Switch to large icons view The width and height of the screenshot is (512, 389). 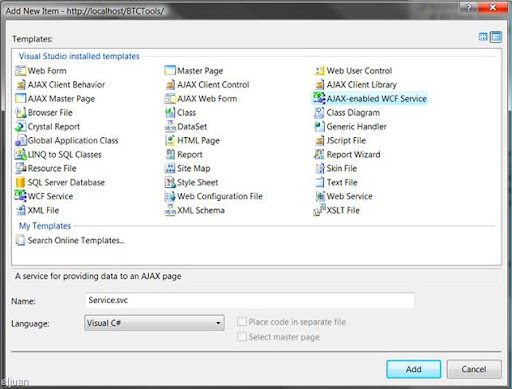(x=483, y=37)
